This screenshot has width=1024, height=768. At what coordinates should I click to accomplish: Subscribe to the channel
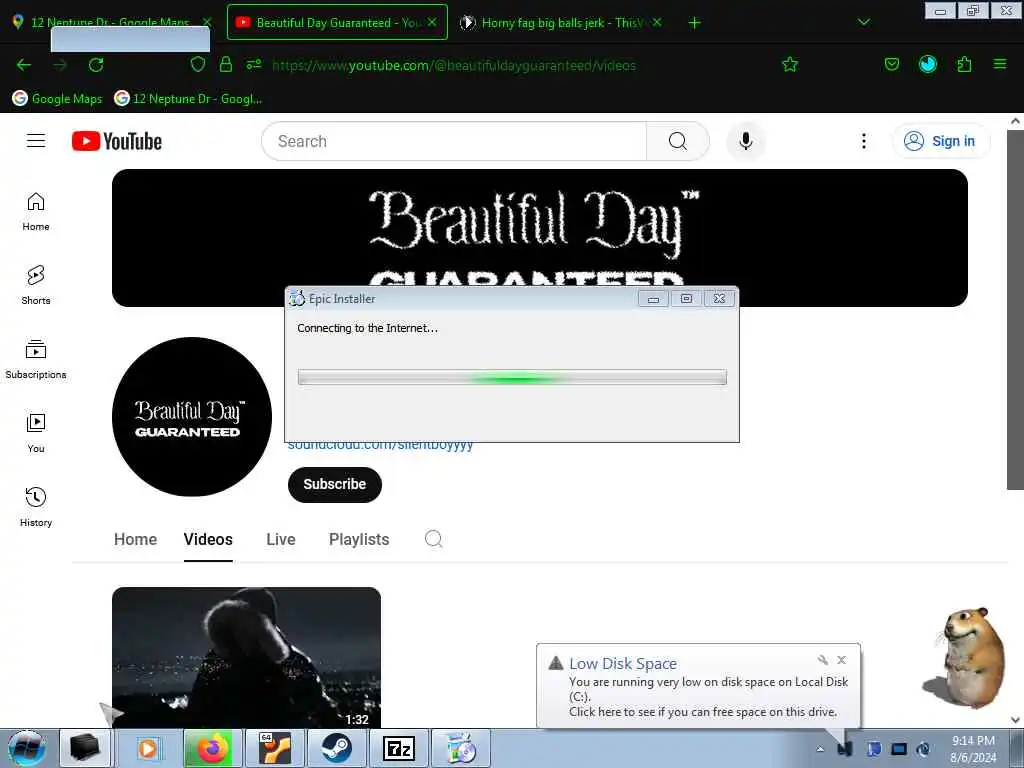[x=334, y=484]
